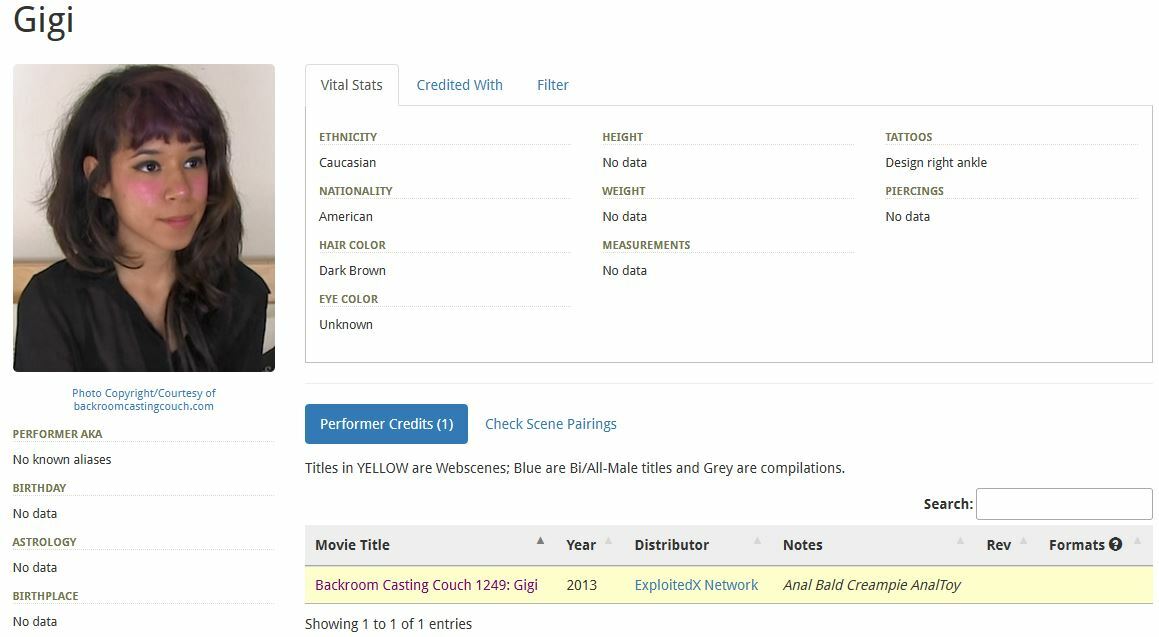1159x637 pixels.
Task: Select the MEASUREMENTS label
Action: (x=646, y=245)
